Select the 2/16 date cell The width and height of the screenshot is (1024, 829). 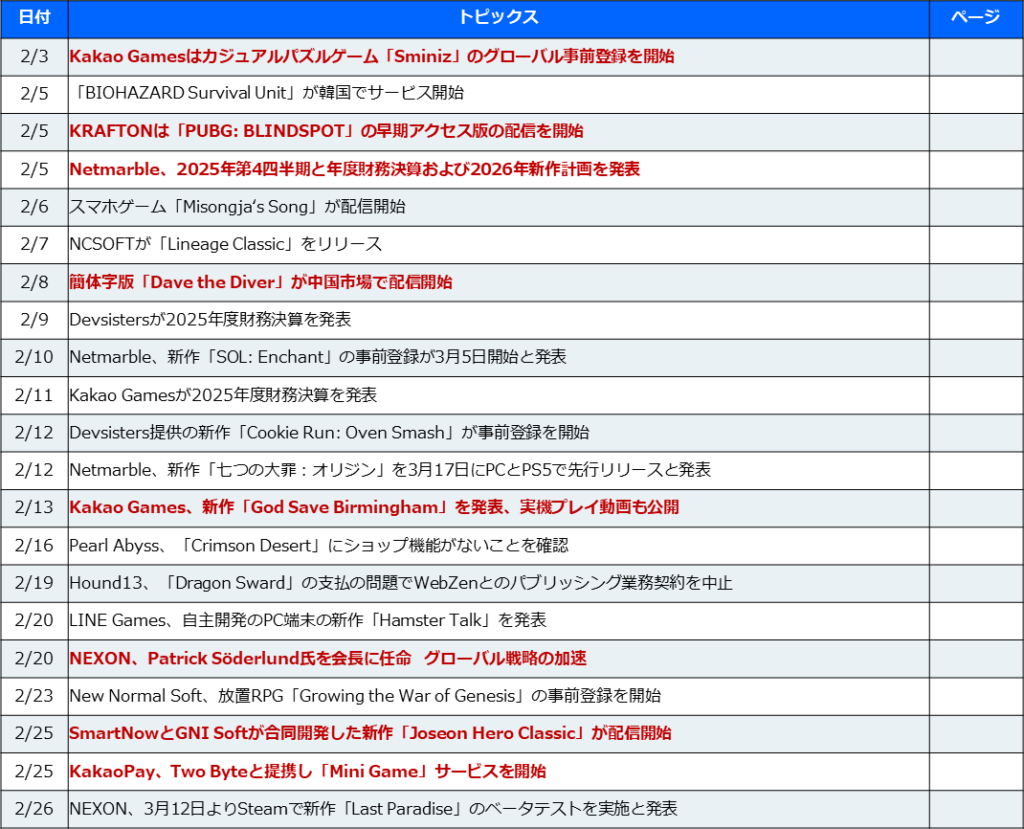pyautogui.click(x=34, y=545)
